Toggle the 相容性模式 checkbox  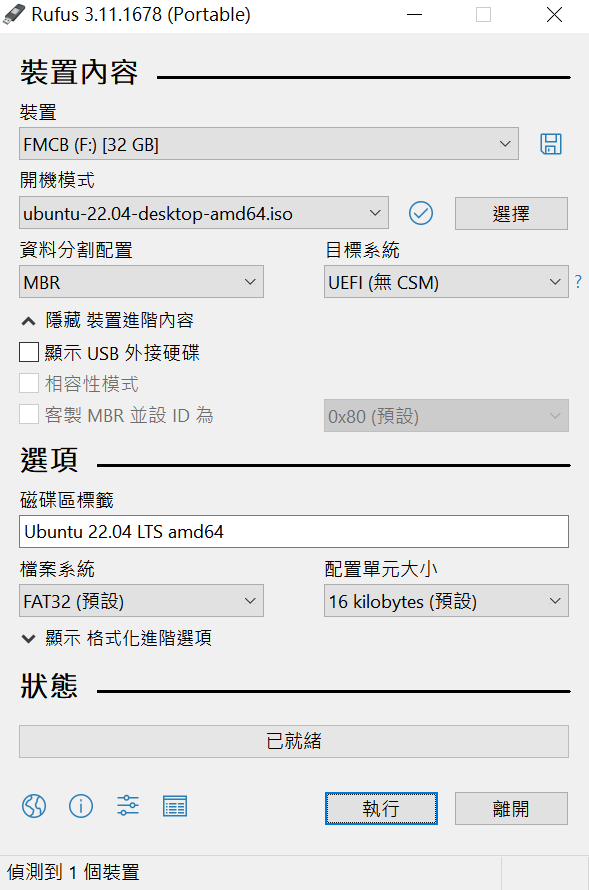(x=29, y=383)
